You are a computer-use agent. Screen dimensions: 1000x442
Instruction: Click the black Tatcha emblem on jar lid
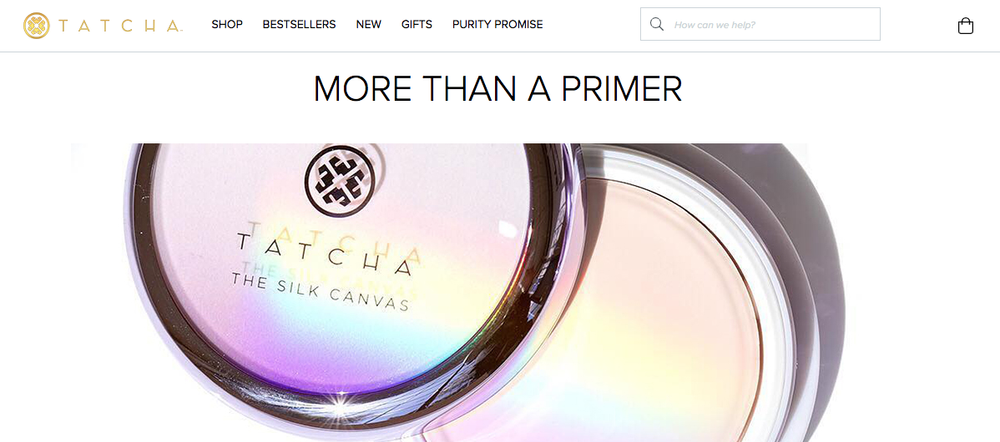coord(339,181)
